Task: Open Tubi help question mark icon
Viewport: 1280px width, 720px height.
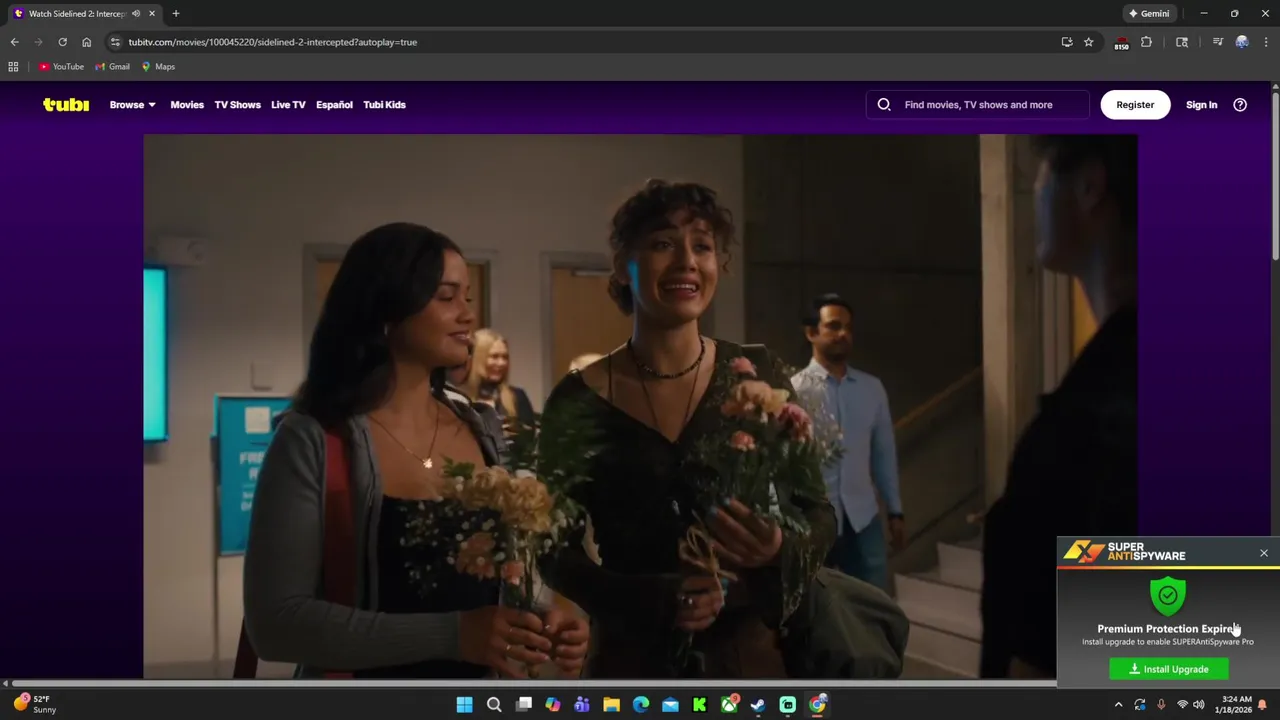Action: pos(1240,104)
